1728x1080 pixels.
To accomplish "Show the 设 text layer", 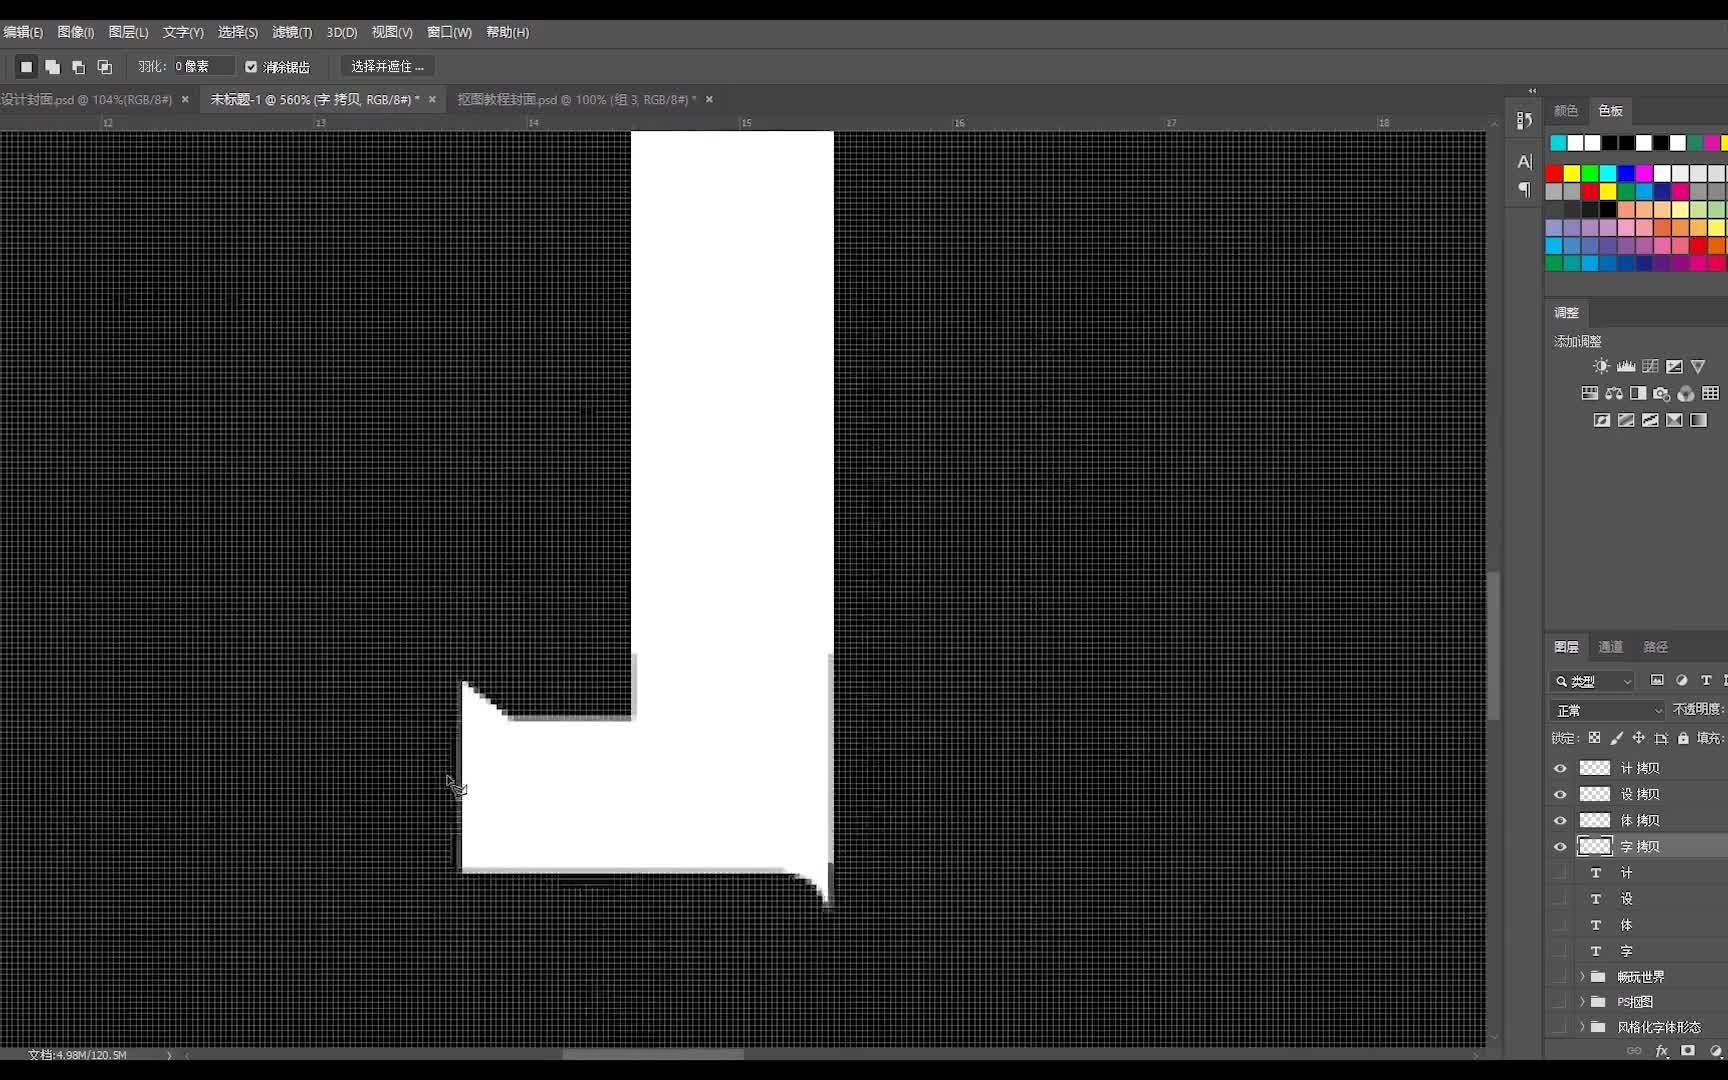I will 1560,899.
